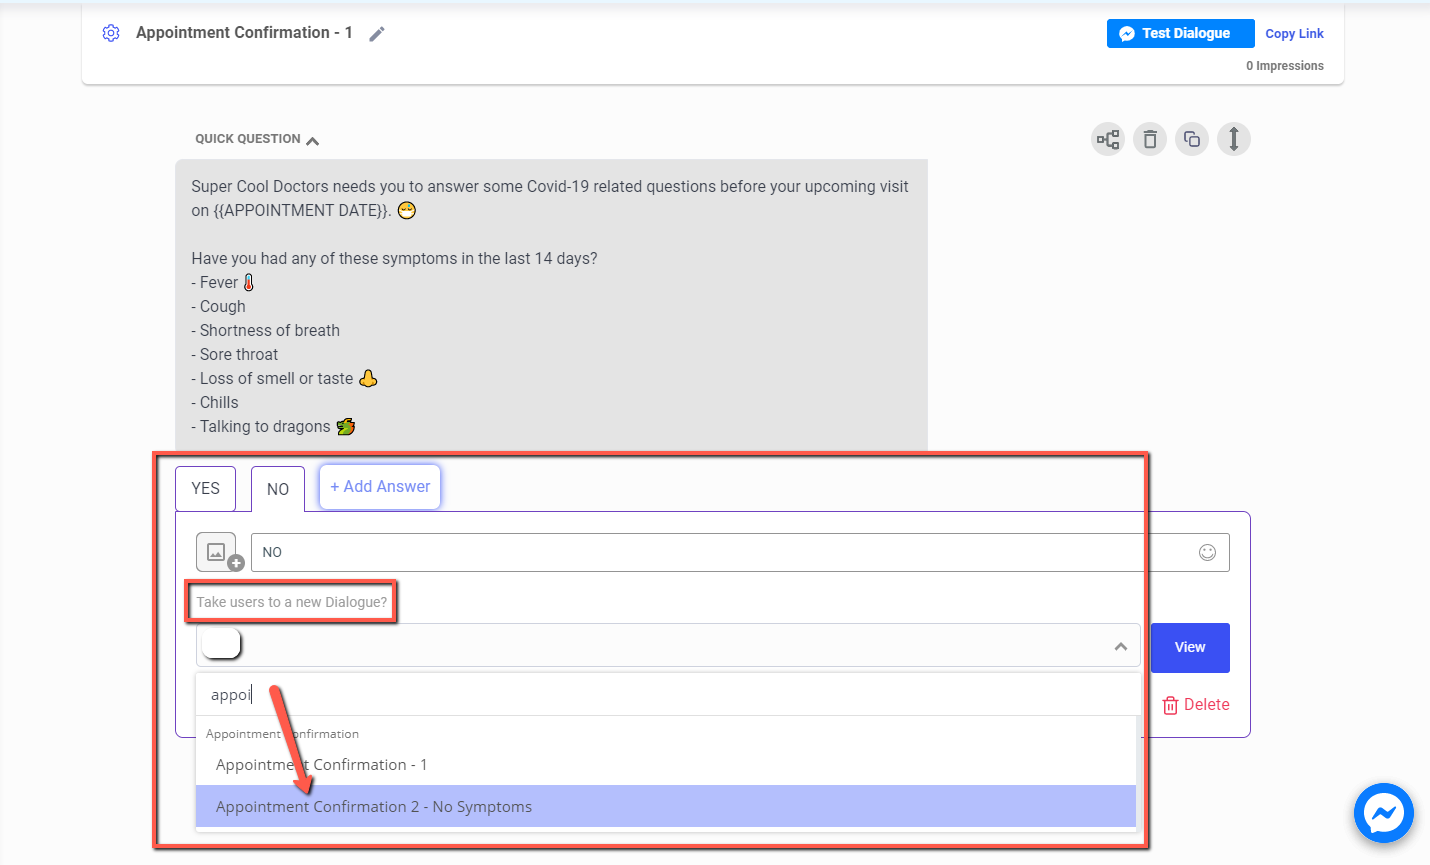This screenshot has height=865, width=1430.
Task: Click the View button
Action: (1190, 648)
